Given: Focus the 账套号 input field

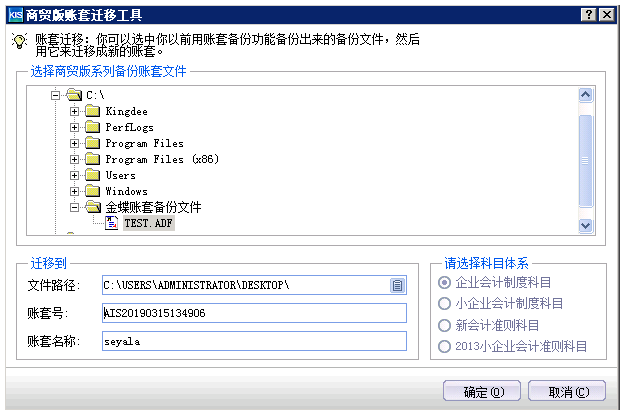Looking at the screenshot, I should pos(254,313).
